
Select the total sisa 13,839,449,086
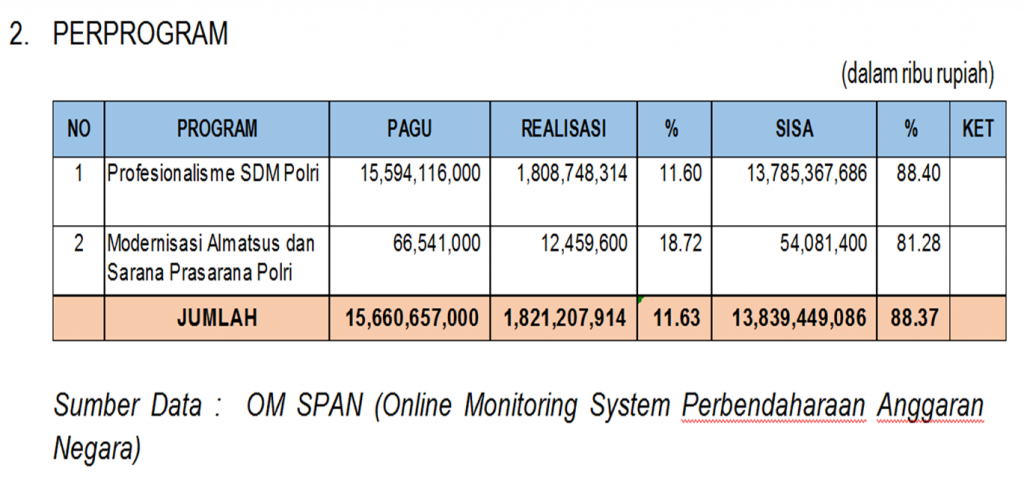798,318
